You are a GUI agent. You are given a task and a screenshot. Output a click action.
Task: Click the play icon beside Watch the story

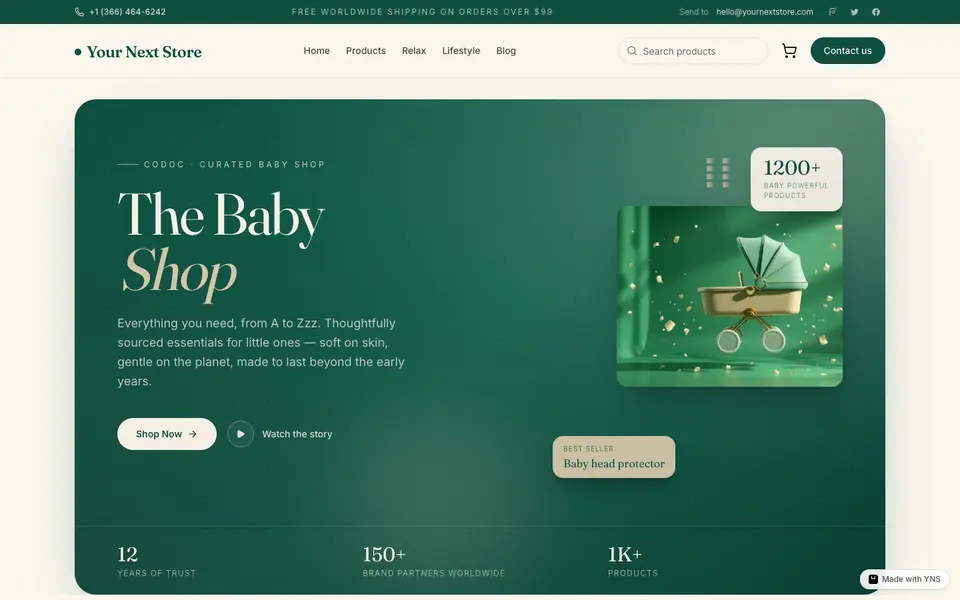pyautogui.click(x=241, y=434)
